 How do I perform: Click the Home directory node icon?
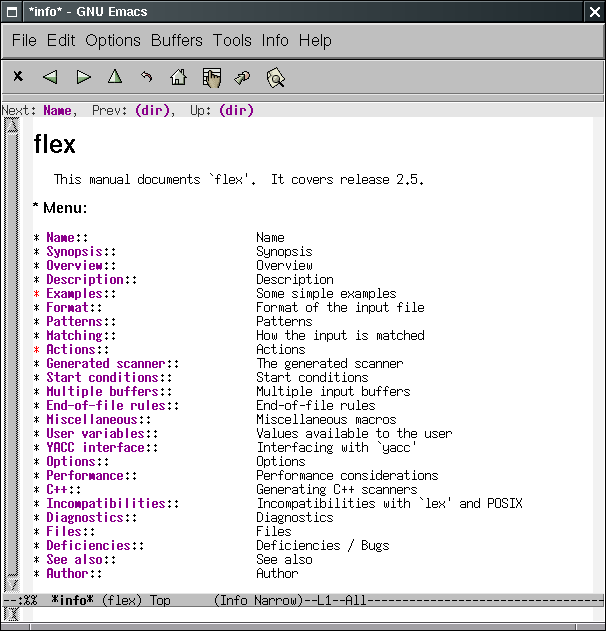click(x=178, y=76)
